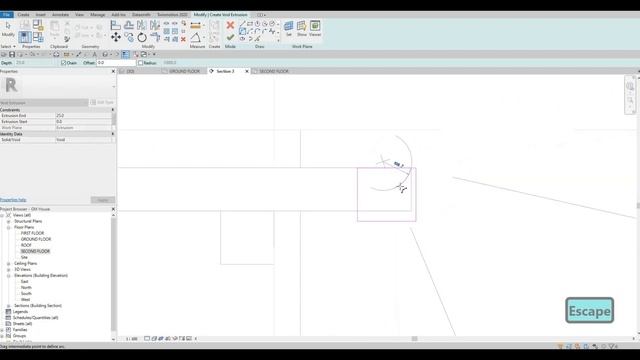Open the File menu
Screen dimensions: 640x360
click(x=7, y=15)
